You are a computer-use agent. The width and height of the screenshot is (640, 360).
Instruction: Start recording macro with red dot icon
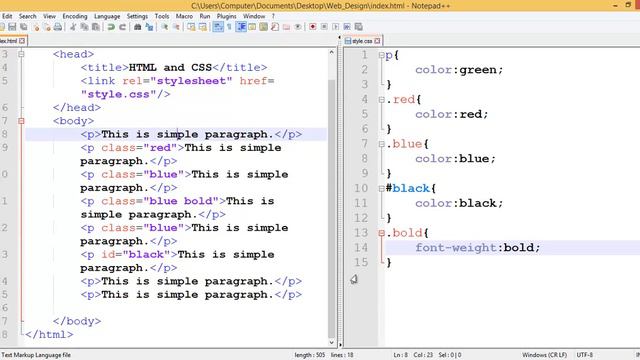tap(313, 27)
